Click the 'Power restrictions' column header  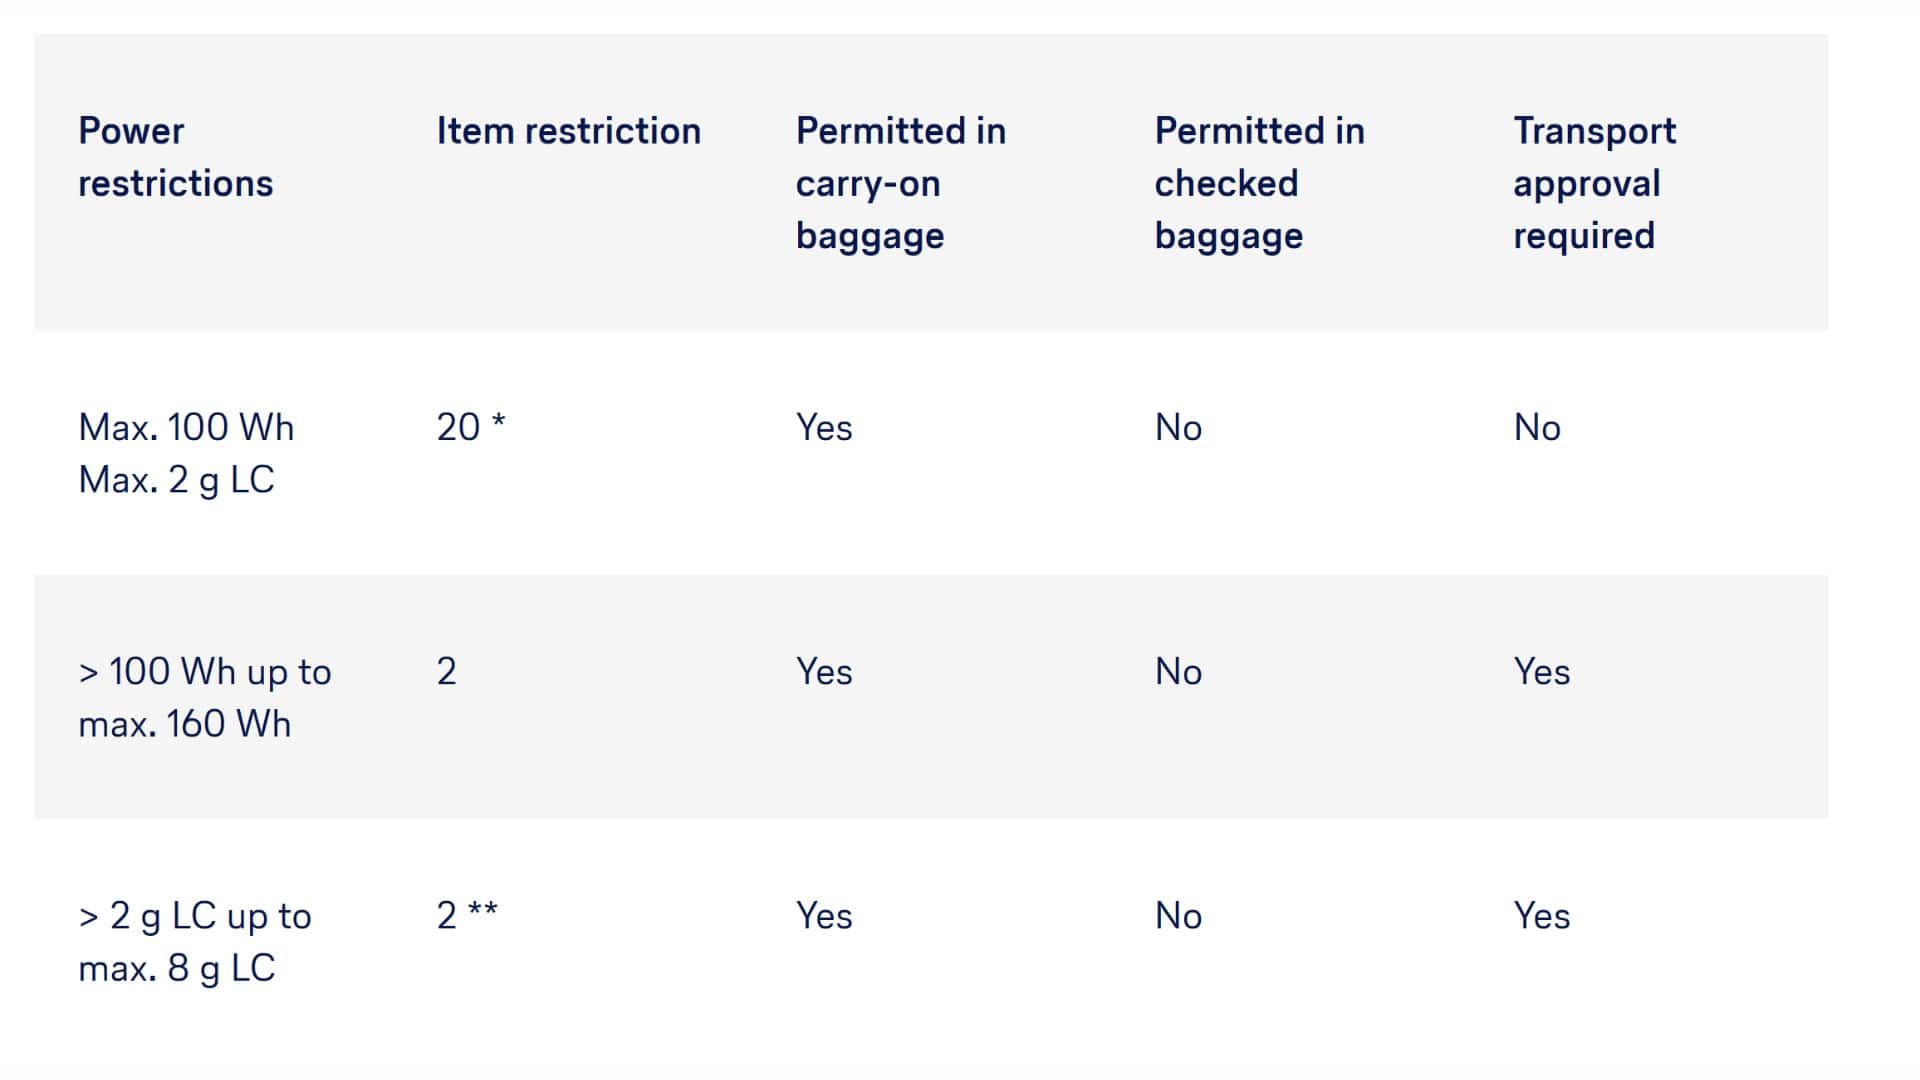175,157
